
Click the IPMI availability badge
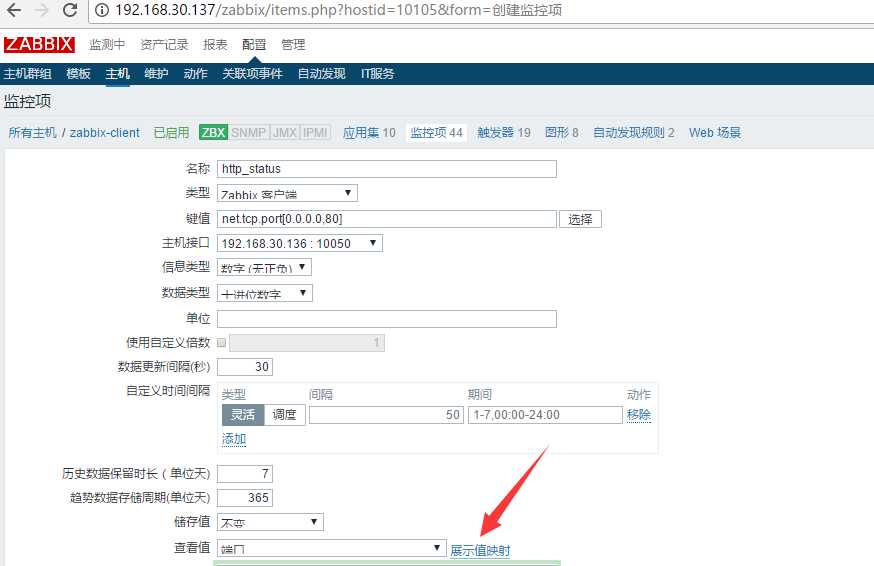315,132
